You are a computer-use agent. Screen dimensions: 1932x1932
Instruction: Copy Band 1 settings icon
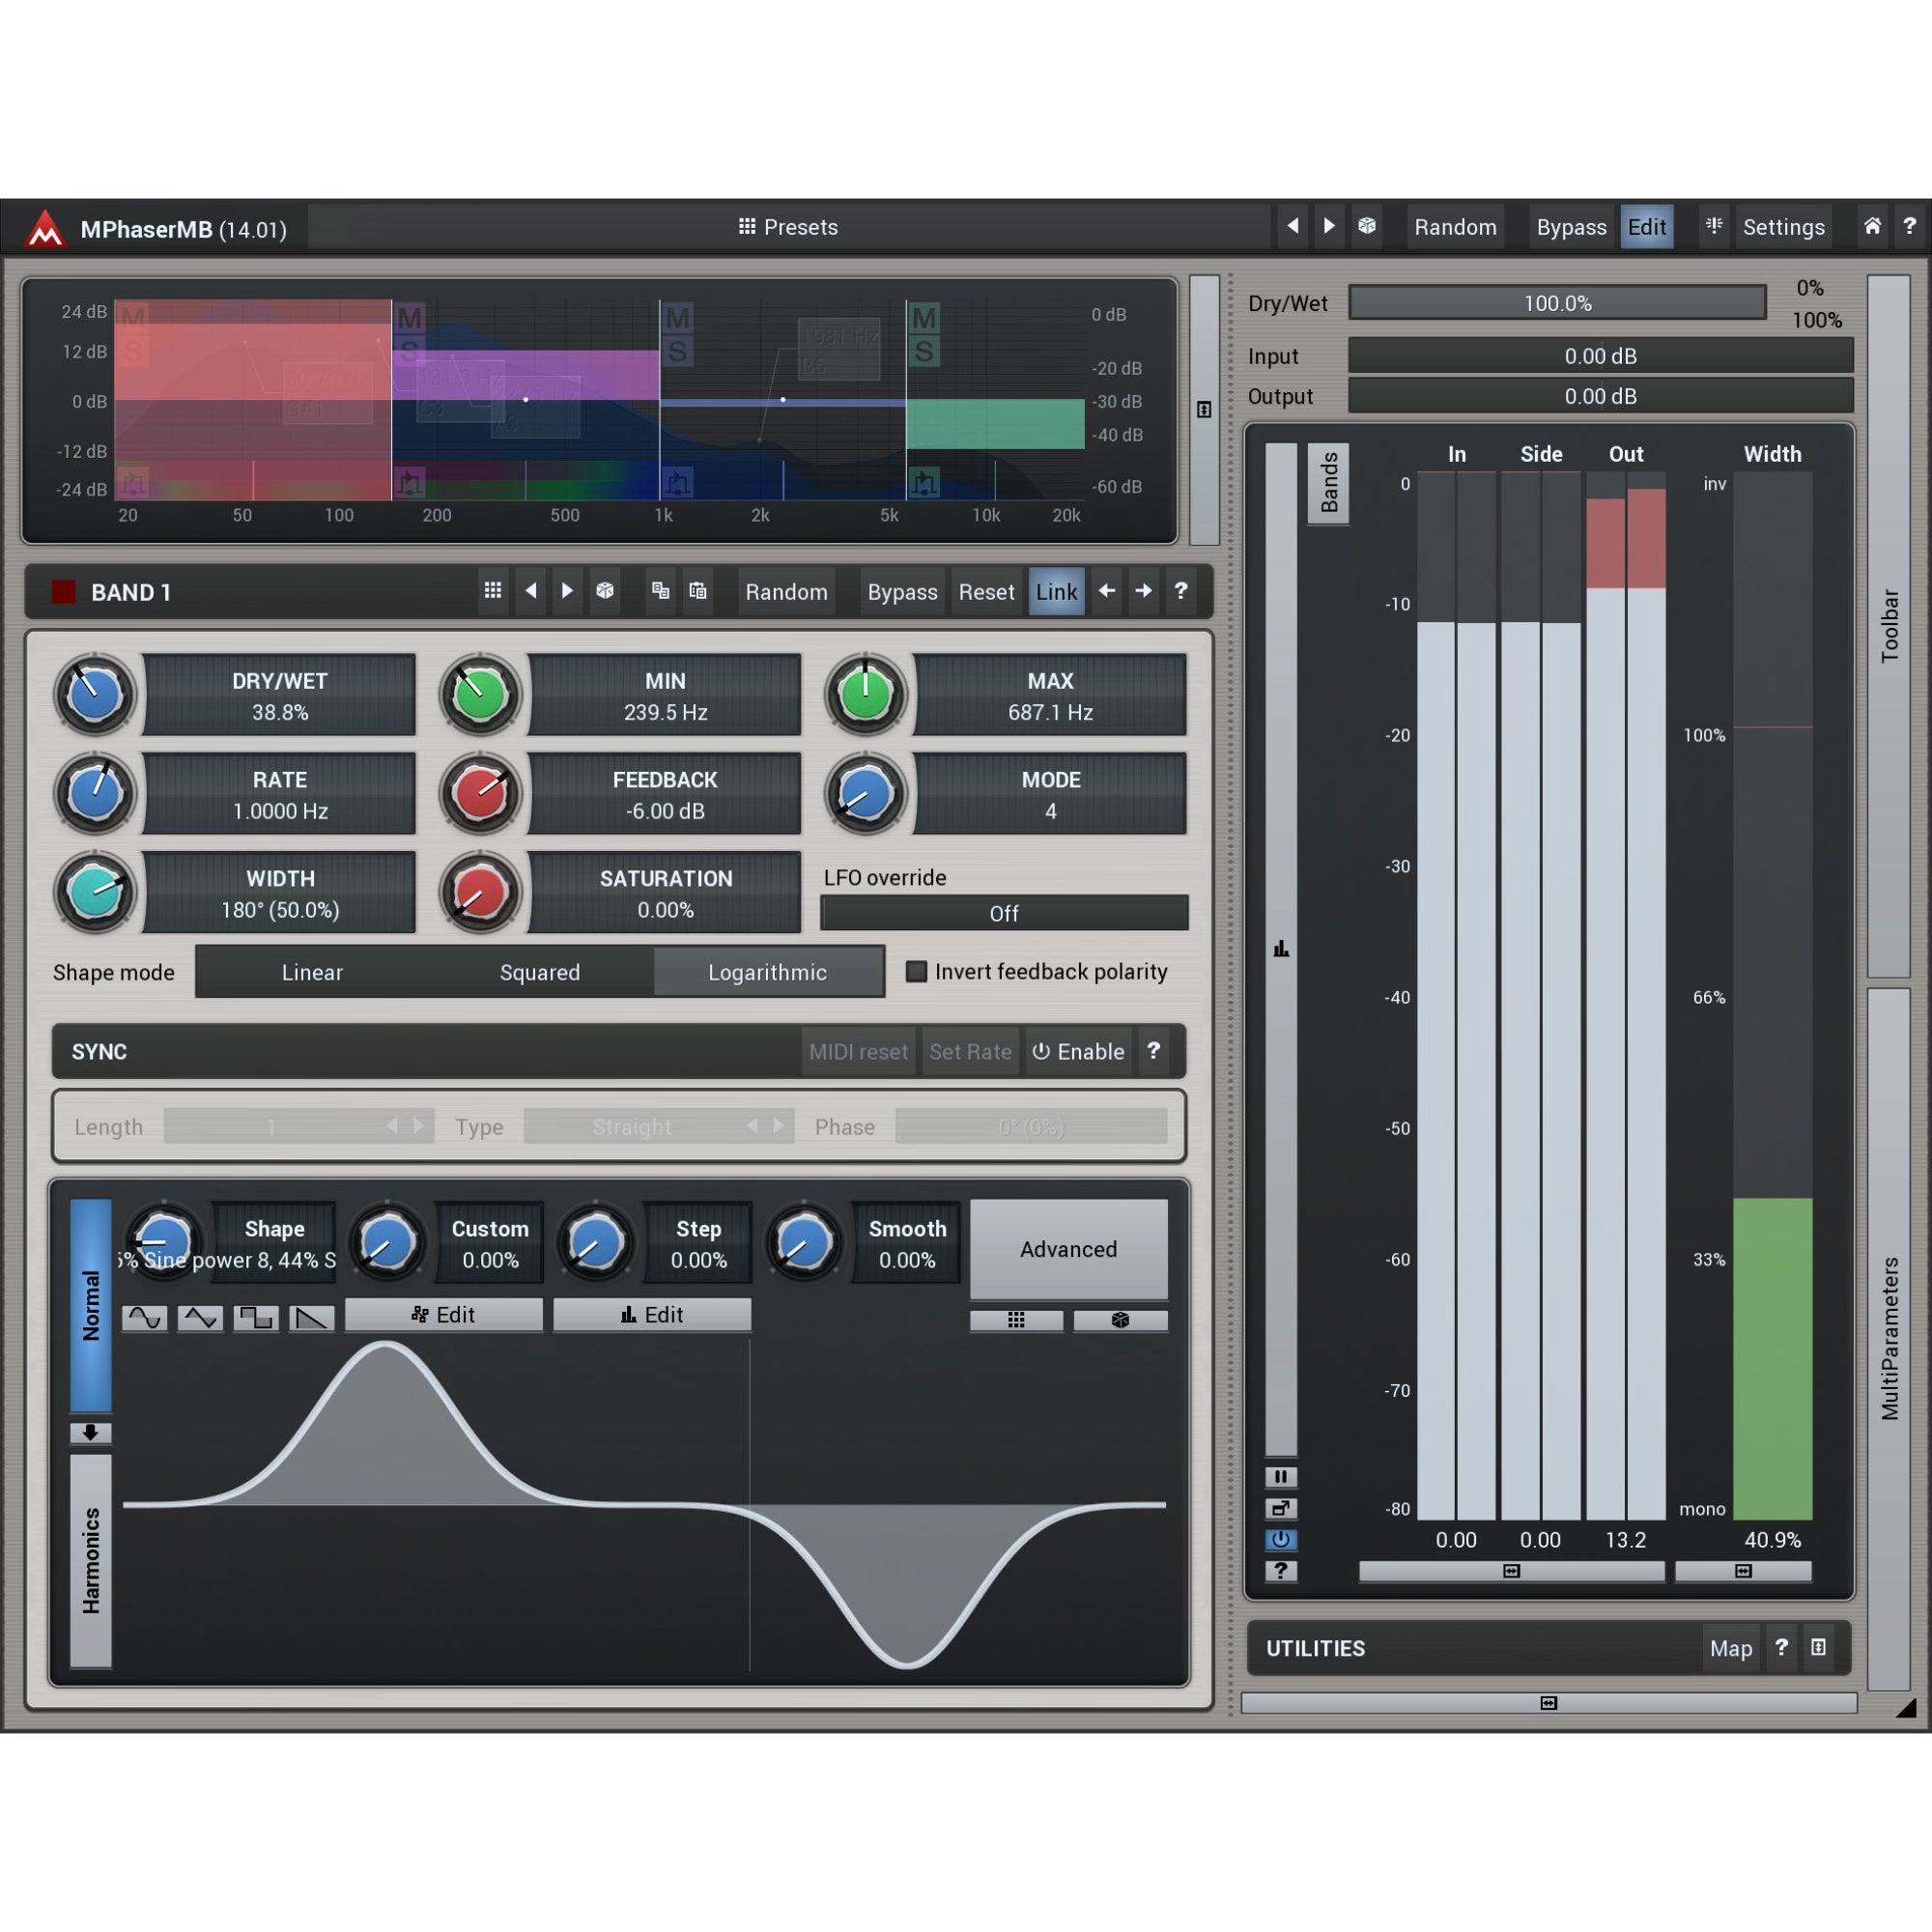point(660,591)
